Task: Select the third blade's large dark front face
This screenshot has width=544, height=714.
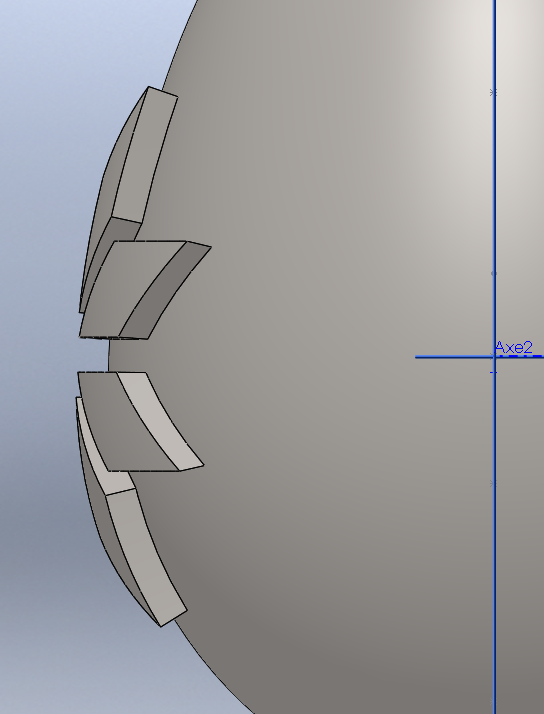Action: coord(130,423)
